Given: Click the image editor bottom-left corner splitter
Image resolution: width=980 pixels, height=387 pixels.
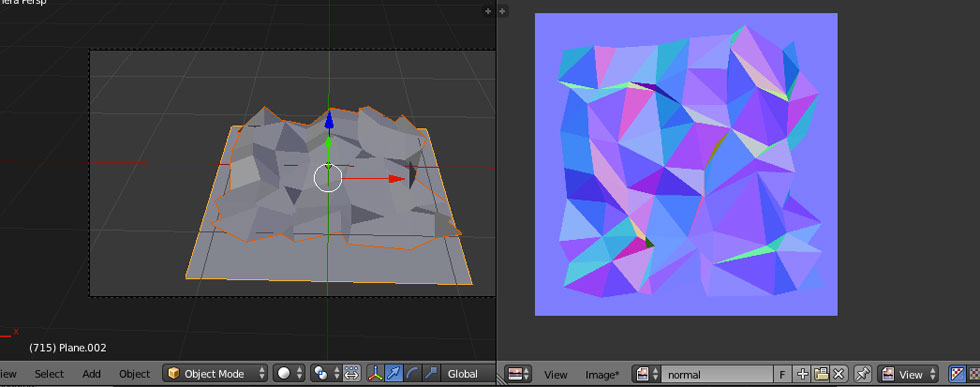Looking at the screenshot, I should click(x=501, y=379).
